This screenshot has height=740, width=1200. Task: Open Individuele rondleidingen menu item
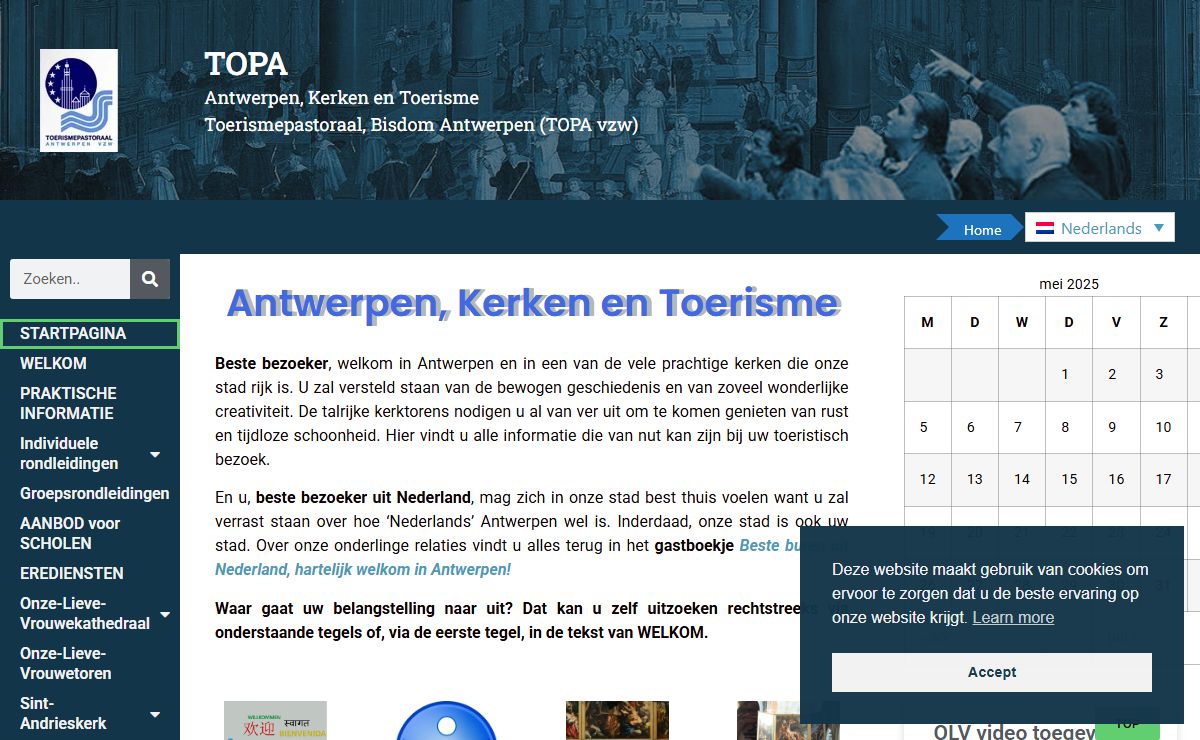coord(69,453)
